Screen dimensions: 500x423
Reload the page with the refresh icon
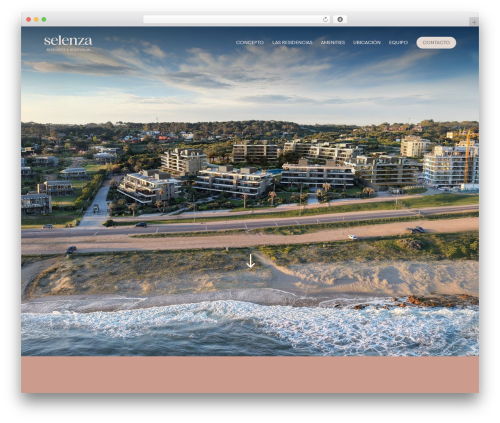(325, 19)
